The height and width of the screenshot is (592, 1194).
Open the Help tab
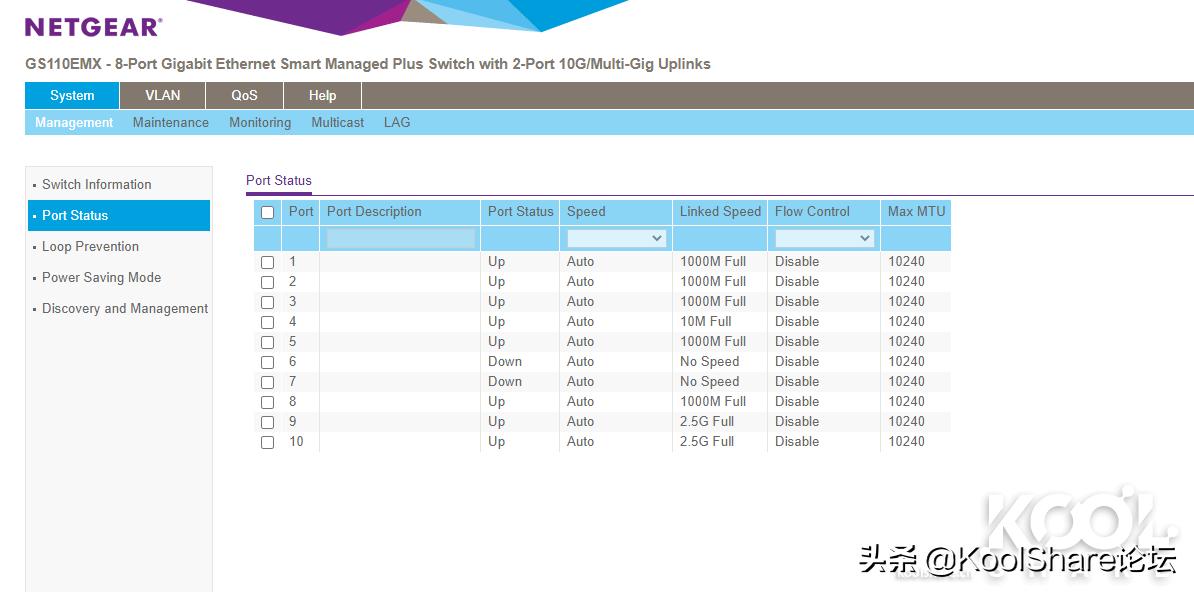click(x=322, y=95)
